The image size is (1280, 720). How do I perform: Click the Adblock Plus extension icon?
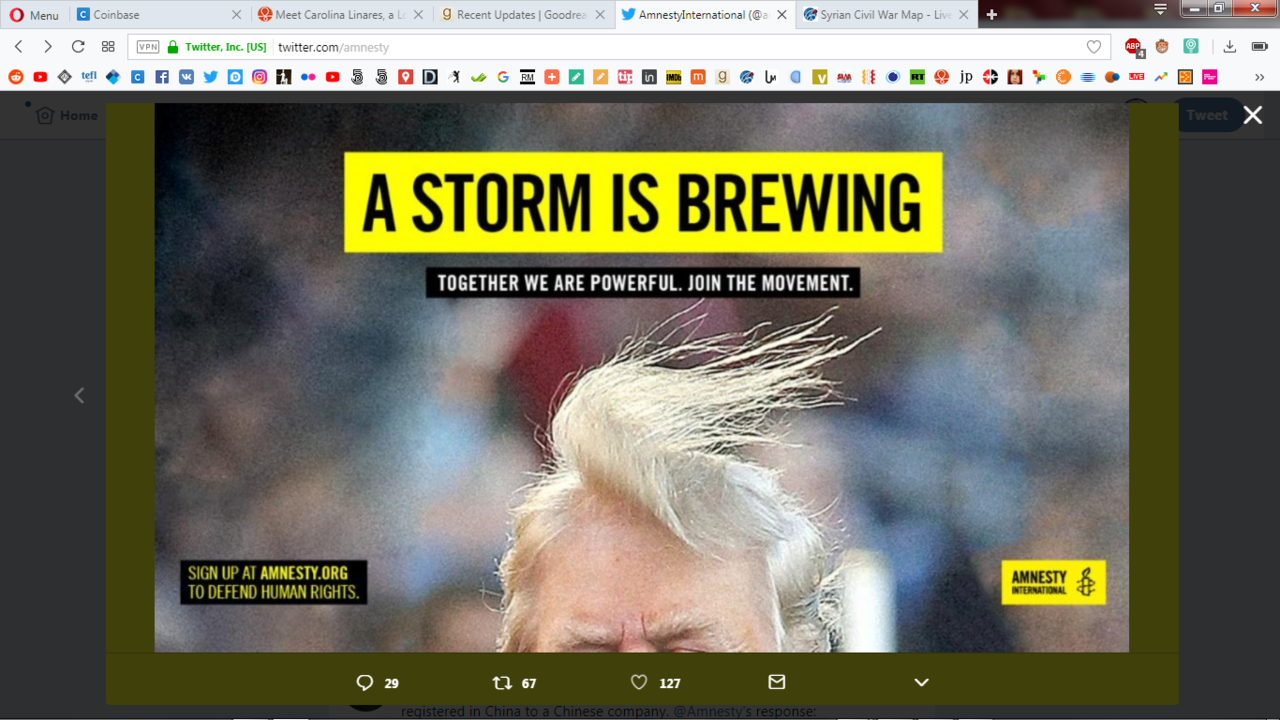coord(1132,46)
